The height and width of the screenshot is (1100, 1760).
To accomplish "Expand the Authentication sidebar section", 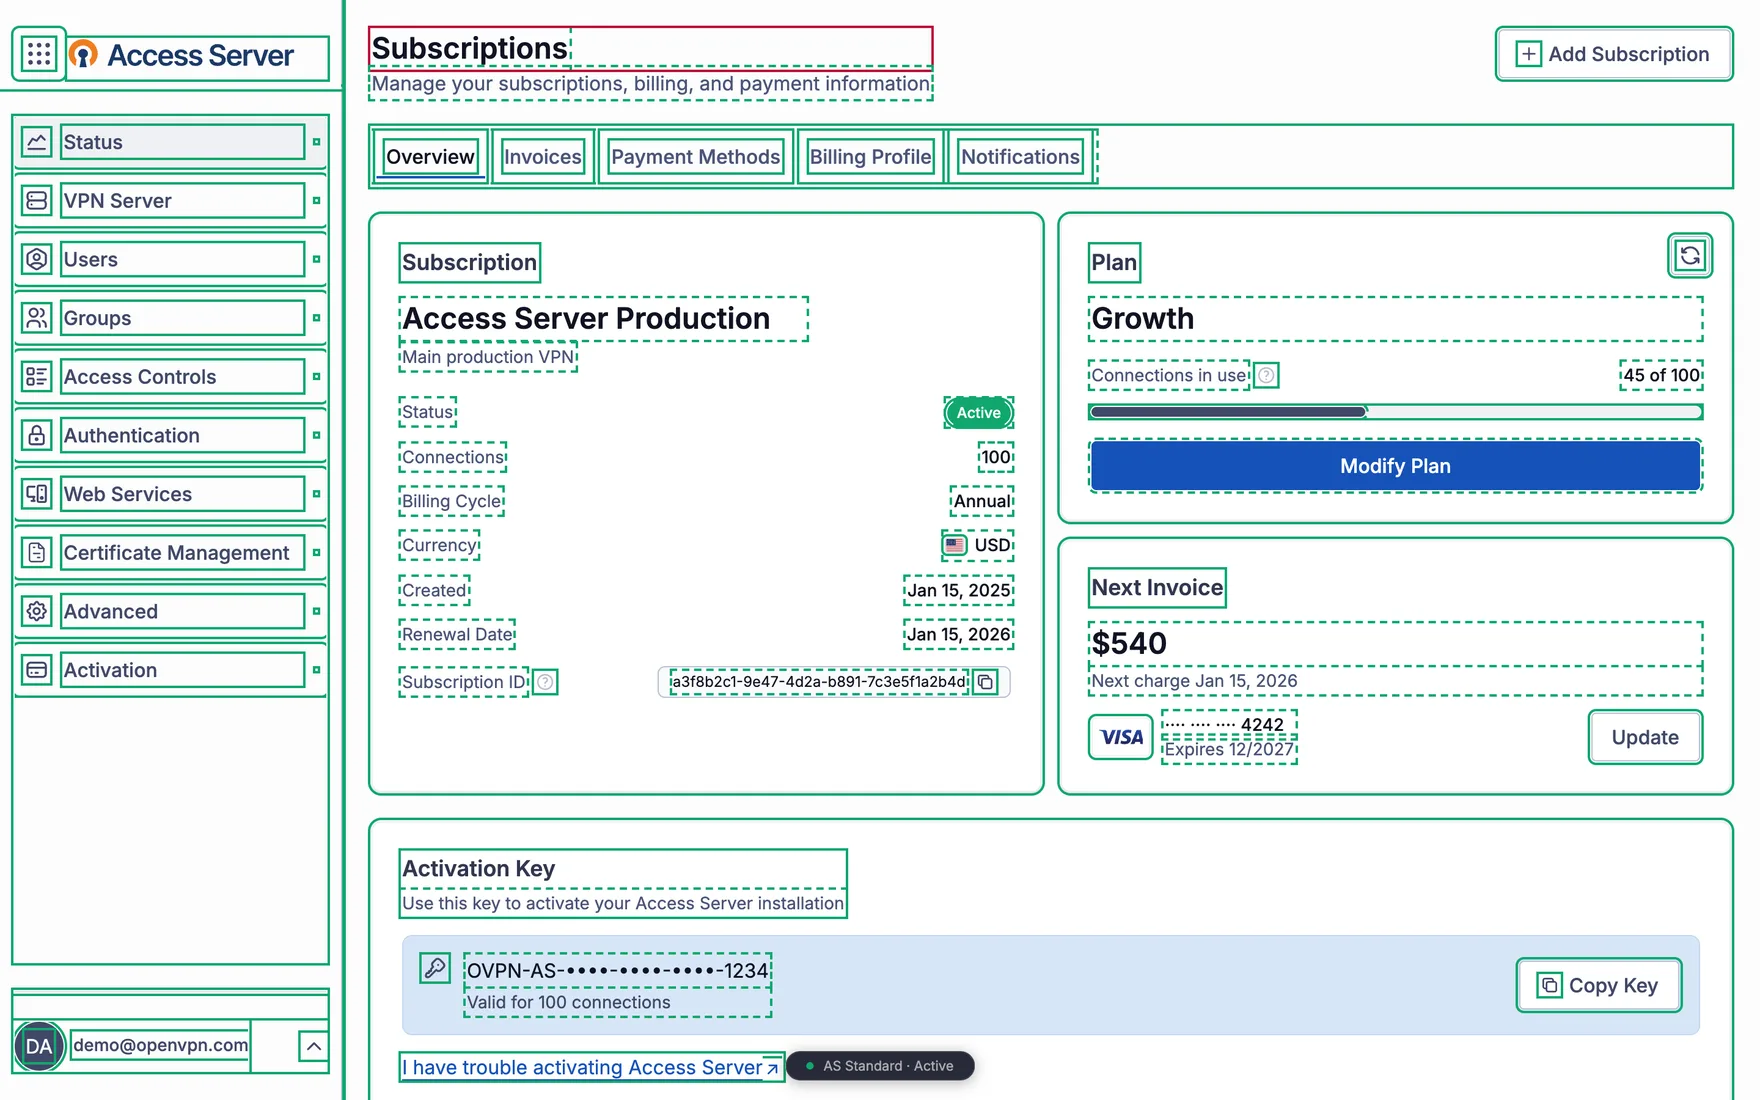I will tap(316, 435).
